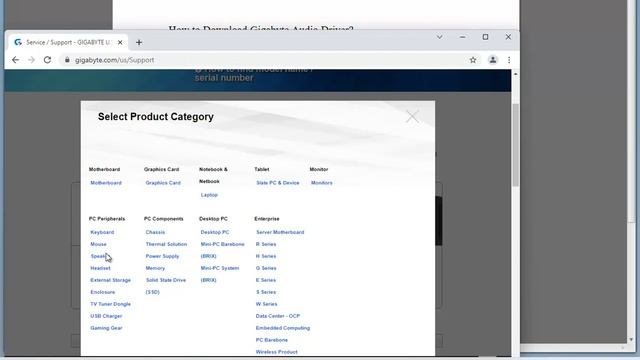Open the S Series enterprise link

click(x=266, y=292)
